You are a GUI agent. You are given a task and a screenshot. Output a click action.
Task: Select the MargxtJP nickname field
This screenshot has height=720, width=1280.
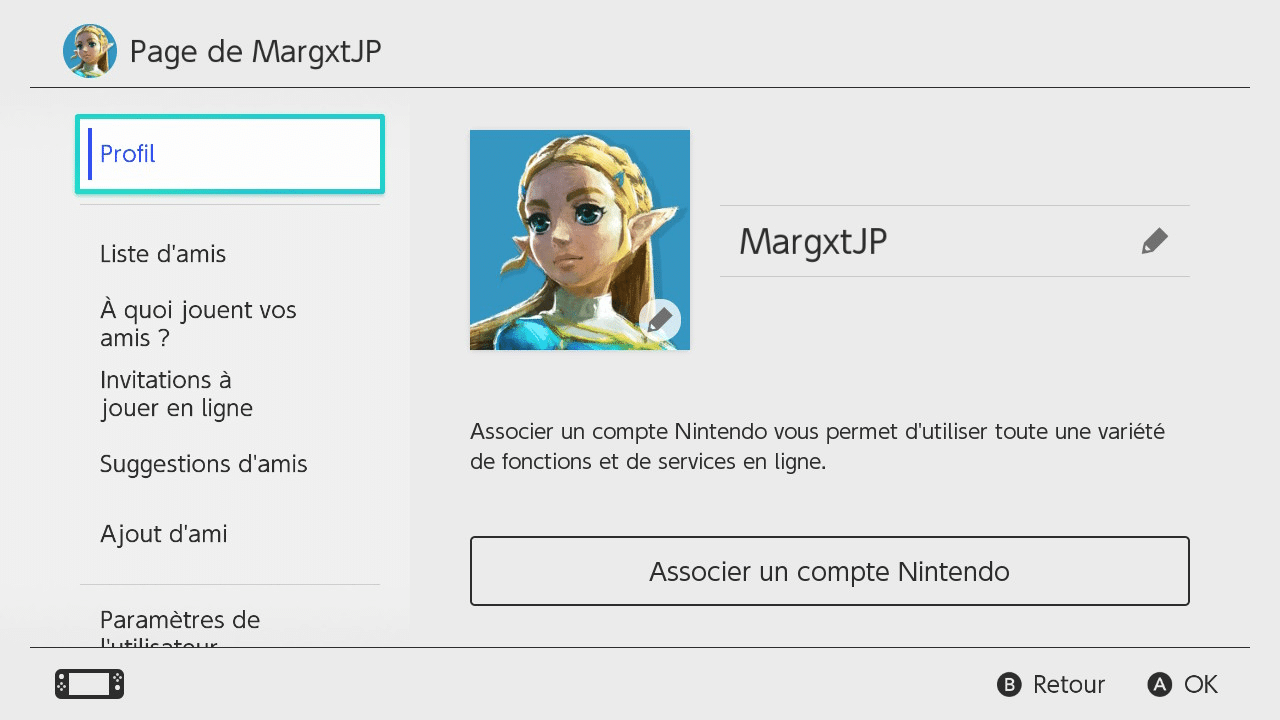tap(955, 241)
